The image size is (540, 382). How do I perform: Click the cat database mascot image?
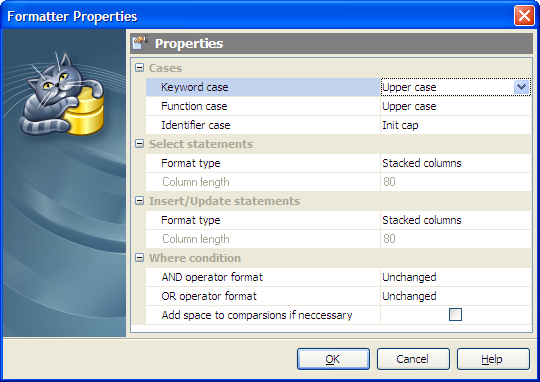click(61, 94)
